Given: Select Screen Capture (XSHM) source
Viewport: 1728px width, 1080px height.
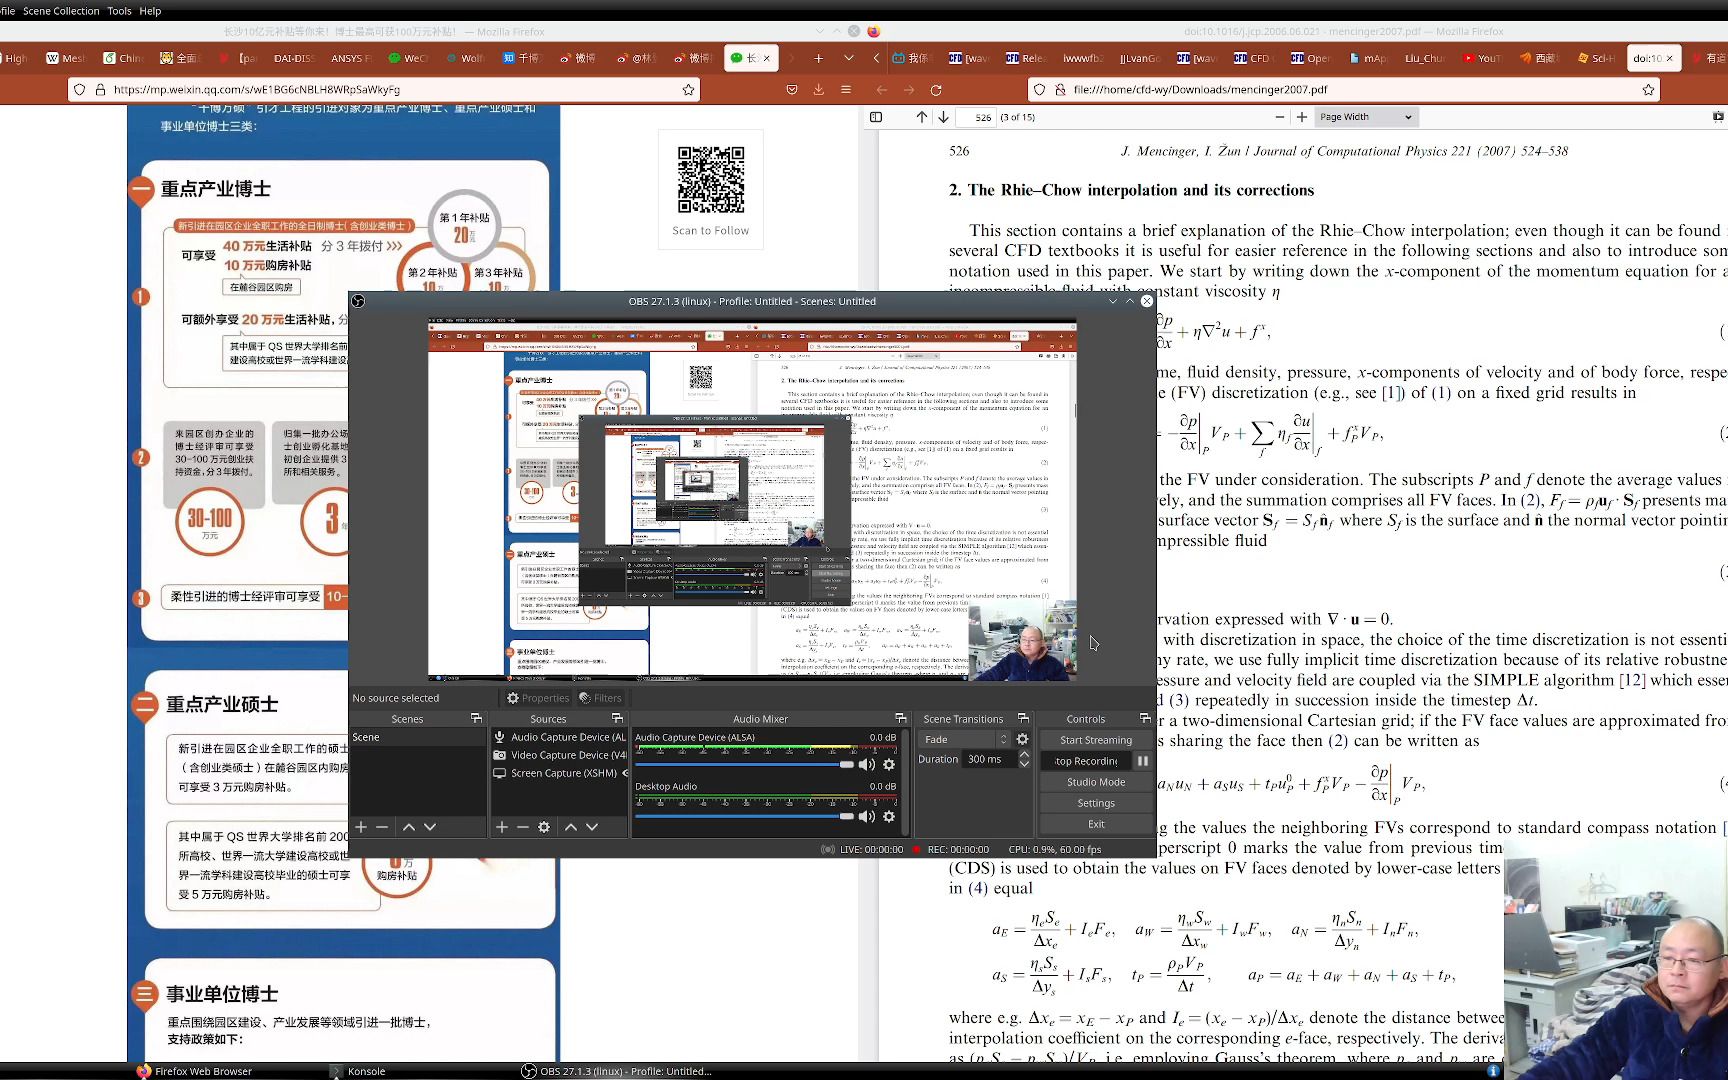Looking at the screenshot, I should pyautogui.click(x=556, y=773).
